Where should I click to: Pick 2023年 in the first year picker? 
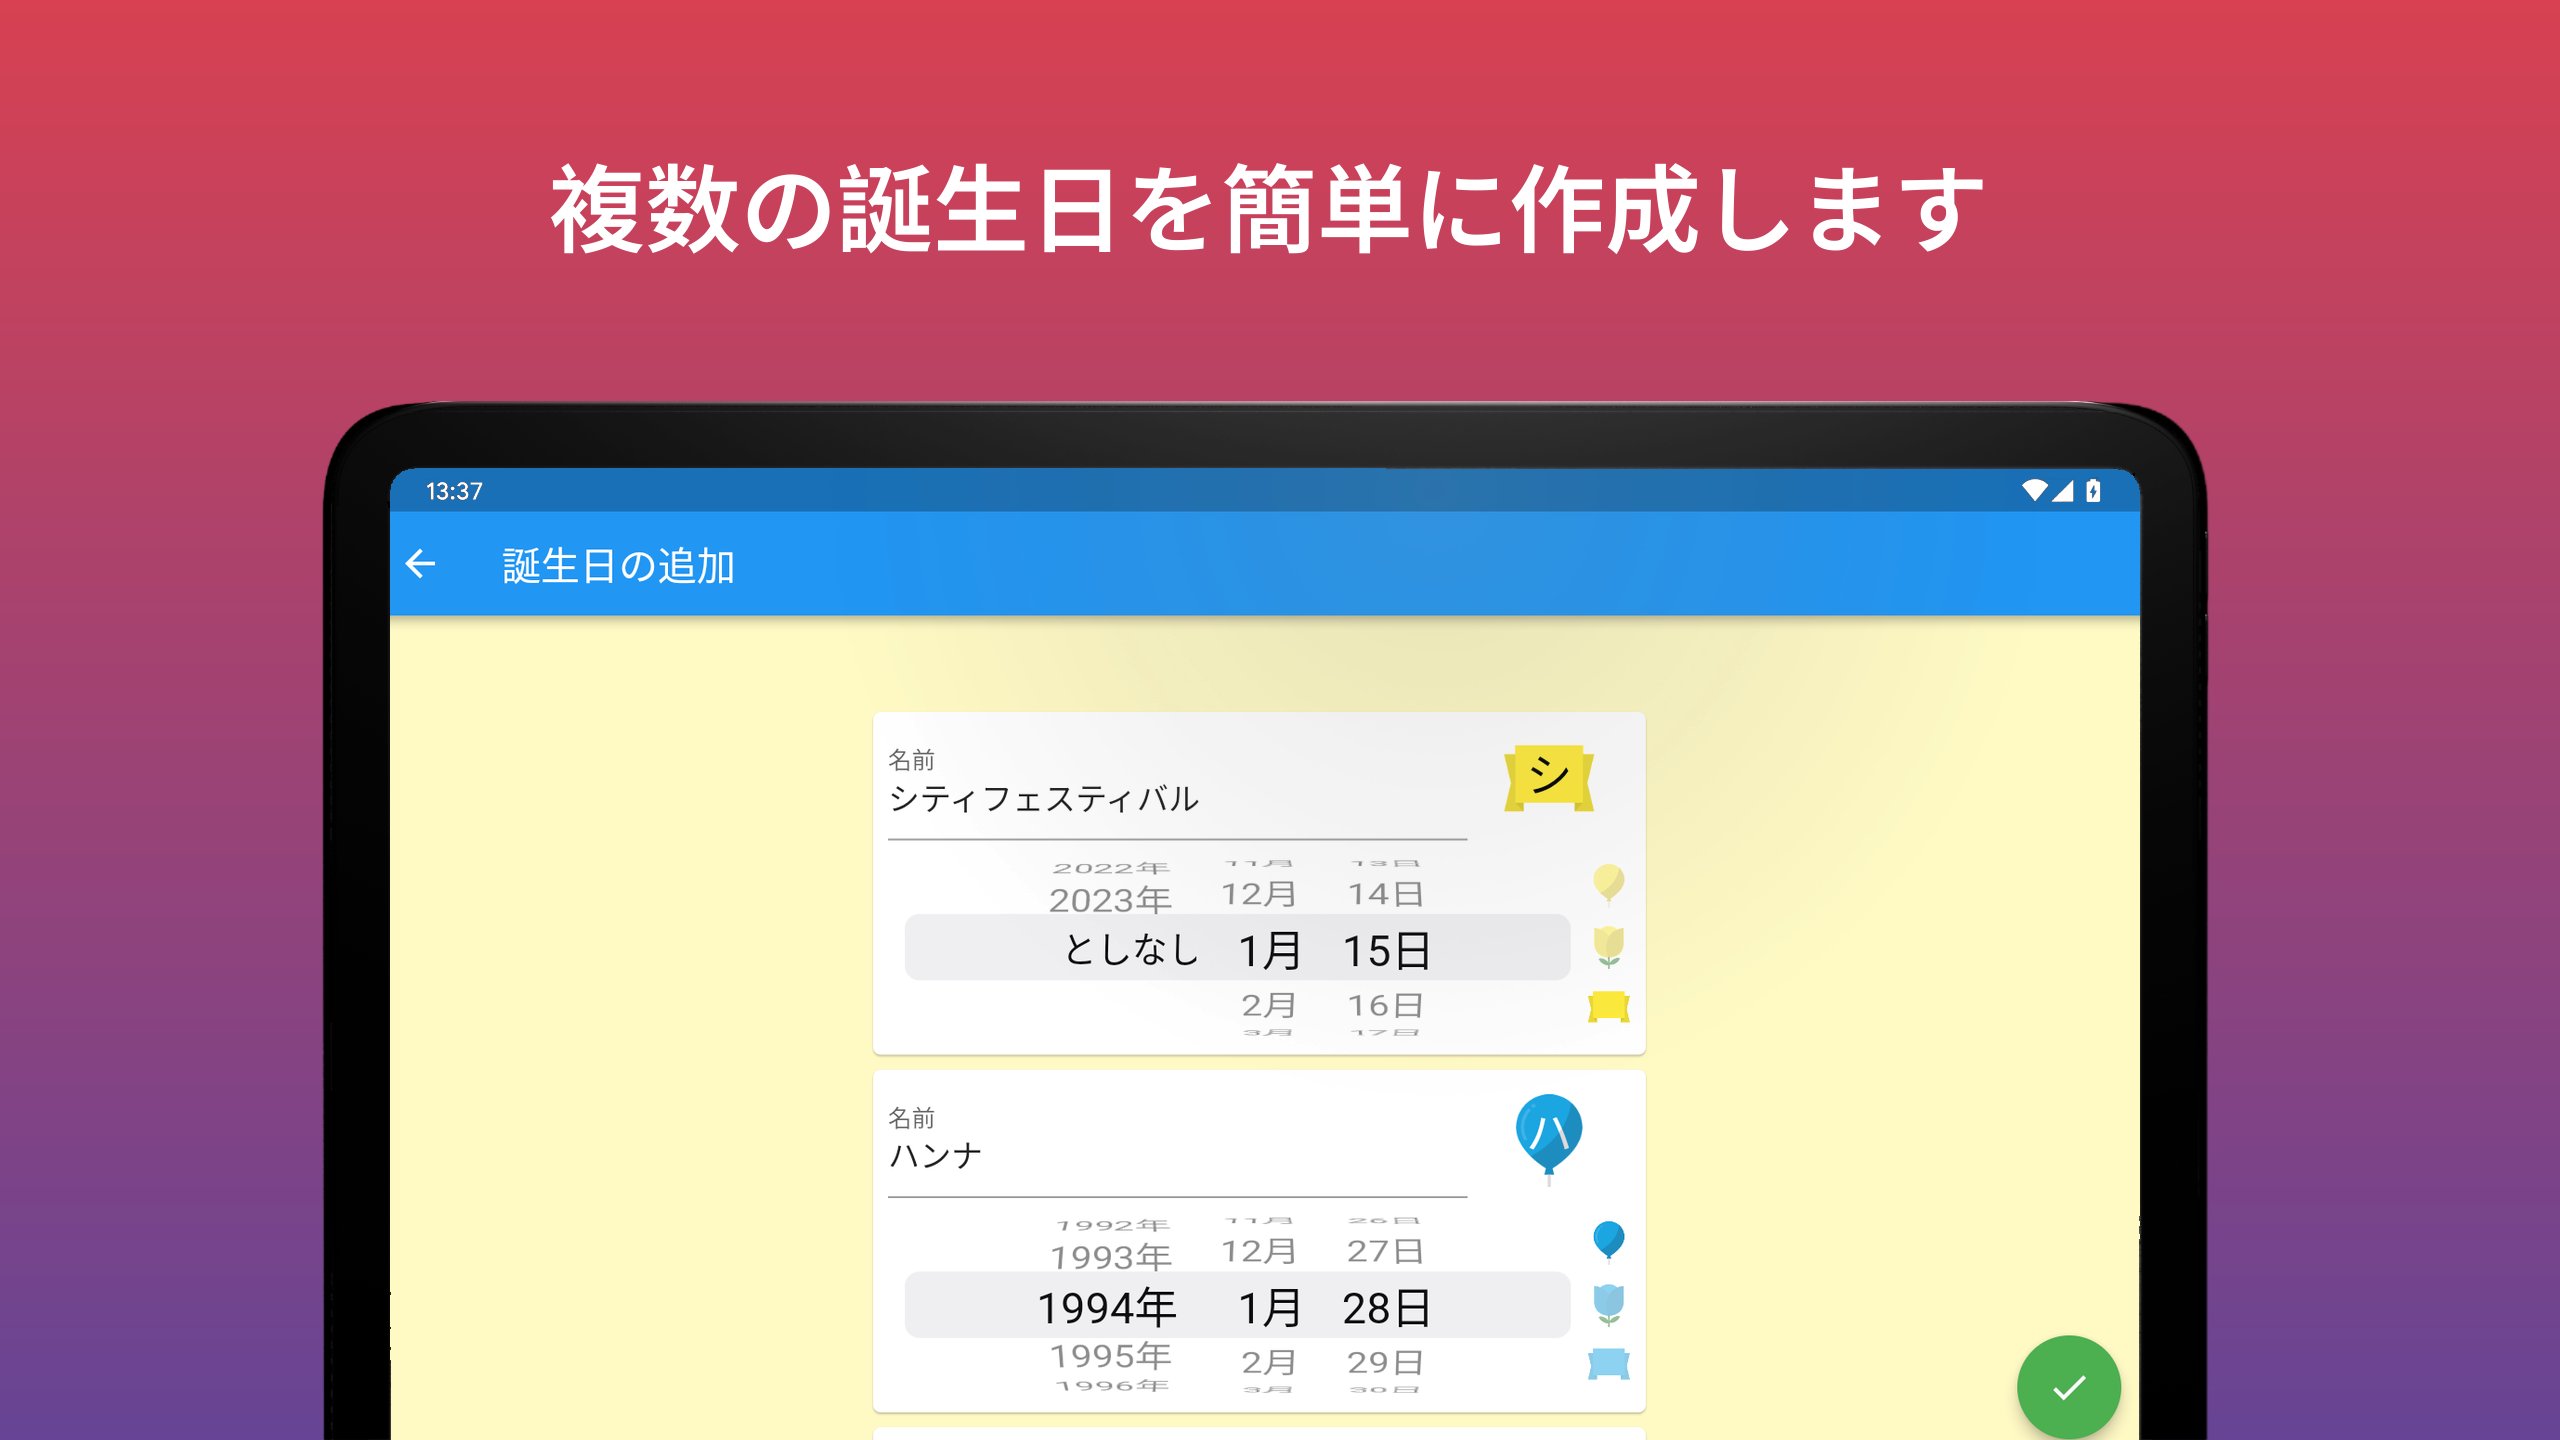click(1110, 900)
